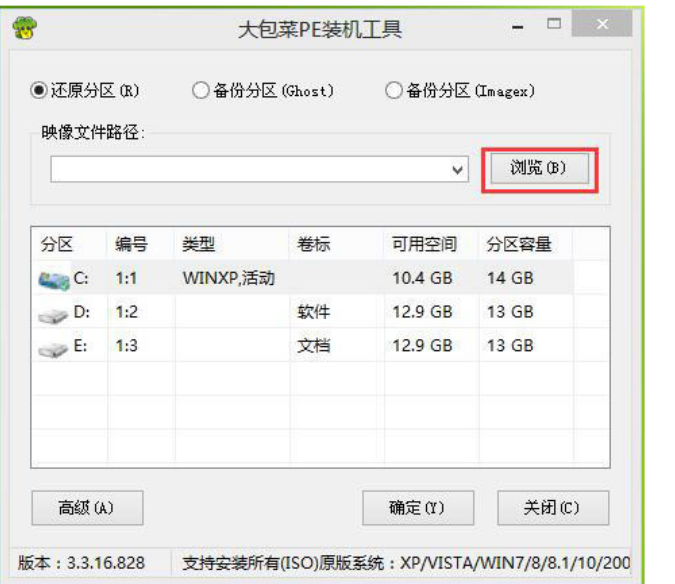This screenshot has width=675, height=584.
Task: Open the image file path dropdown arrow
Action: [458, 170]
